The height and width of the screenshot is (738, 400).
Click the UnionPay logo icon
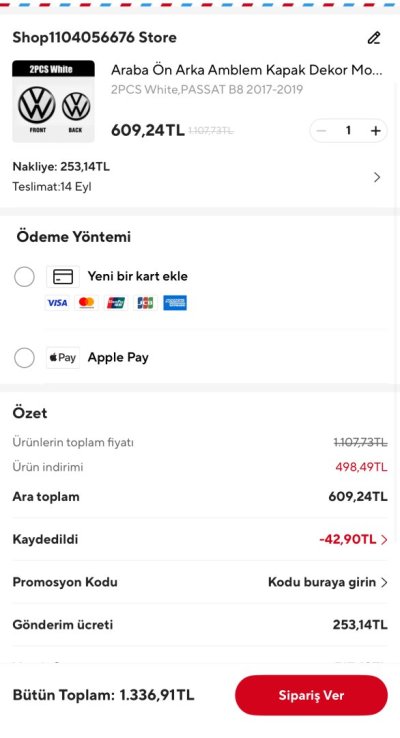(x=116, y=303)
